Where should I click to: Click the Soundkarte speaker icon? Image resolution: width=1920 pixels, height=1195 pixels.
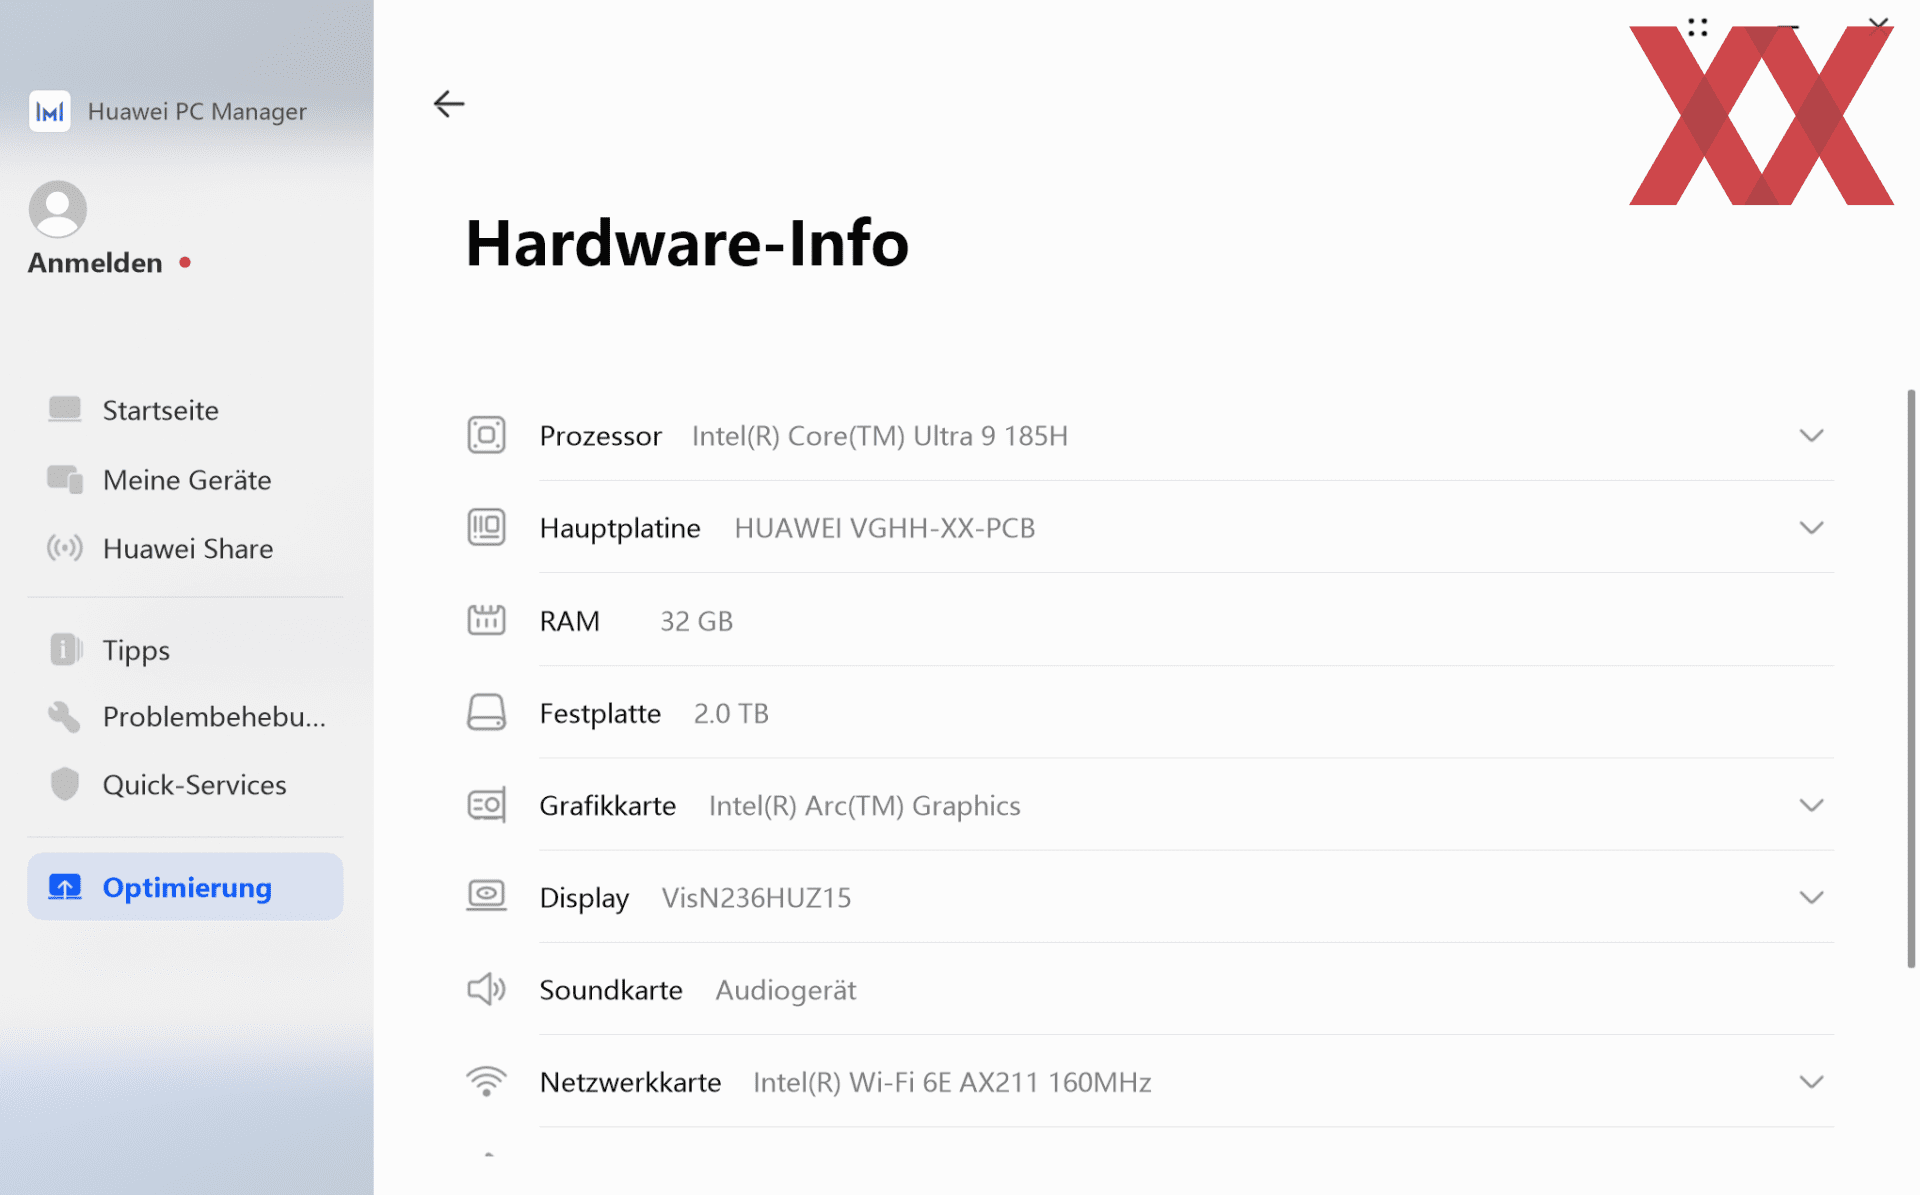486,989
